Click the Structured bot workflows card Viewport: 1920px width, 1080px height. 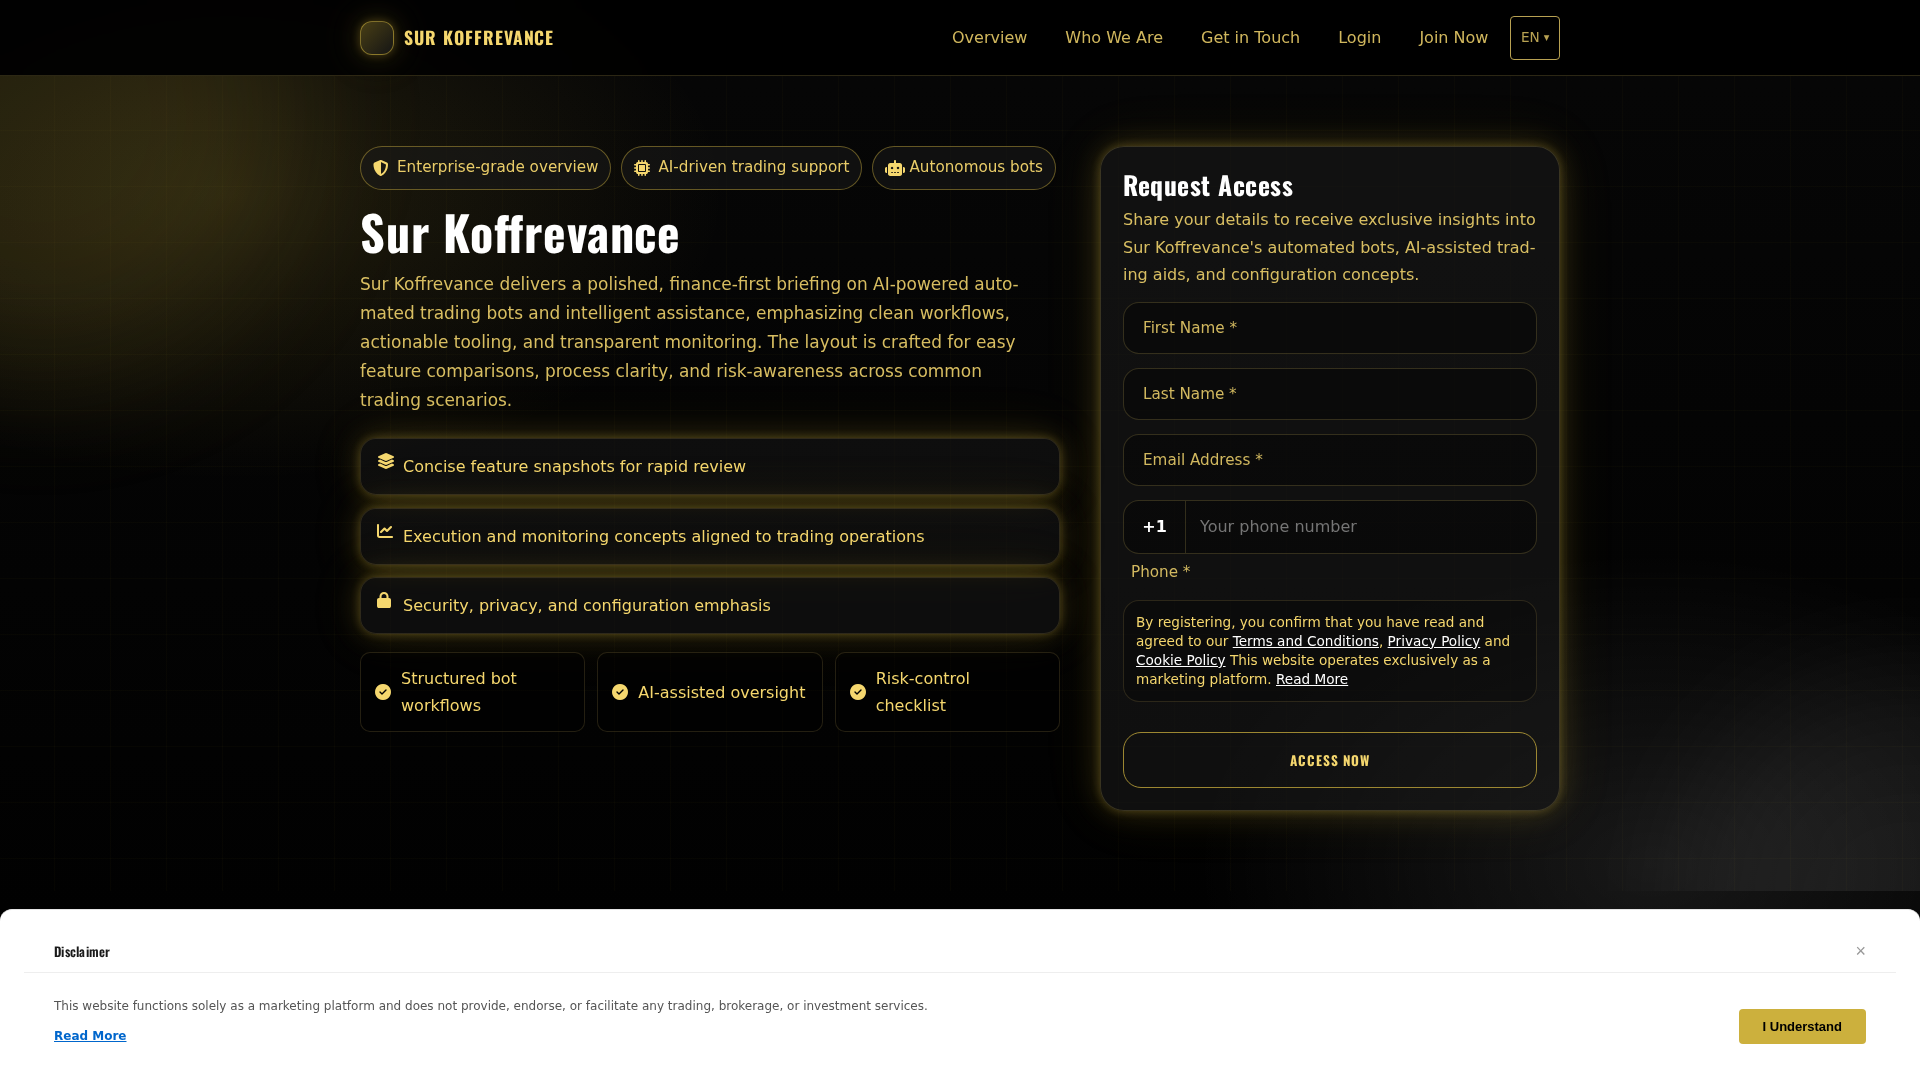[472, 692]
